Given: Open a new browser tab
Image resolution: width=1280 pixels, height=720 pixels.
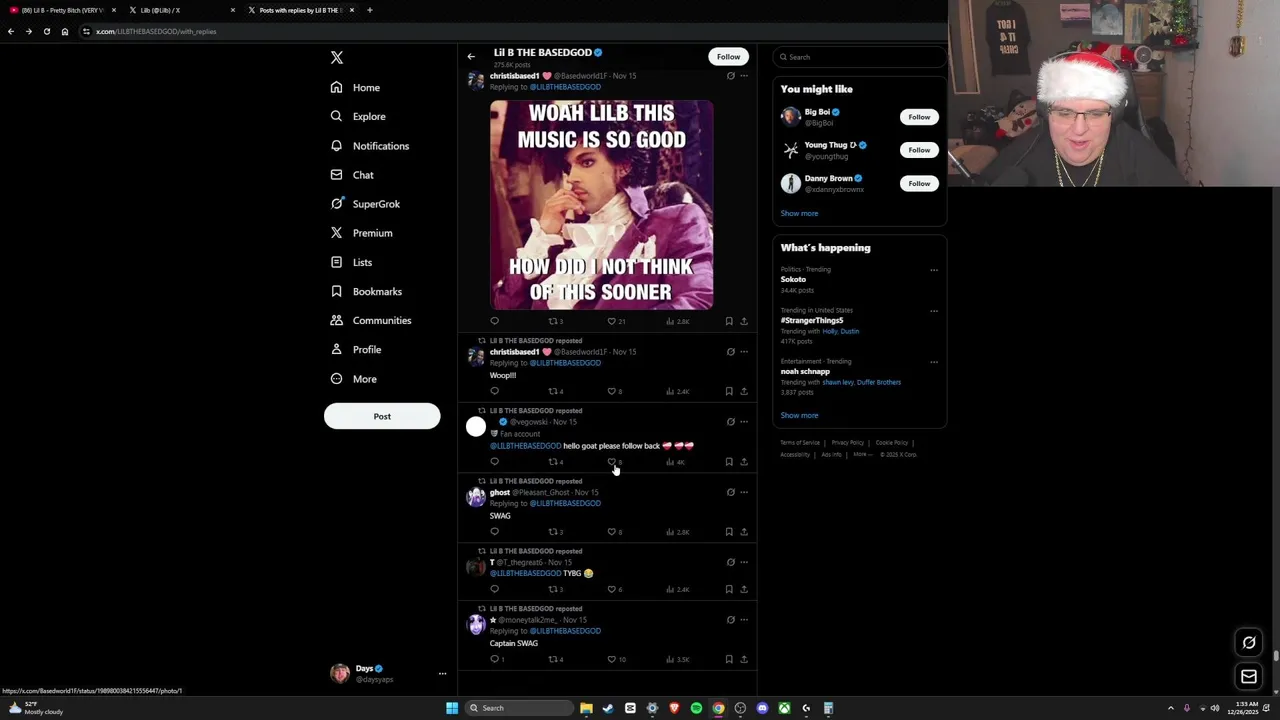Looking at the screenshot, I should point(370,10).
